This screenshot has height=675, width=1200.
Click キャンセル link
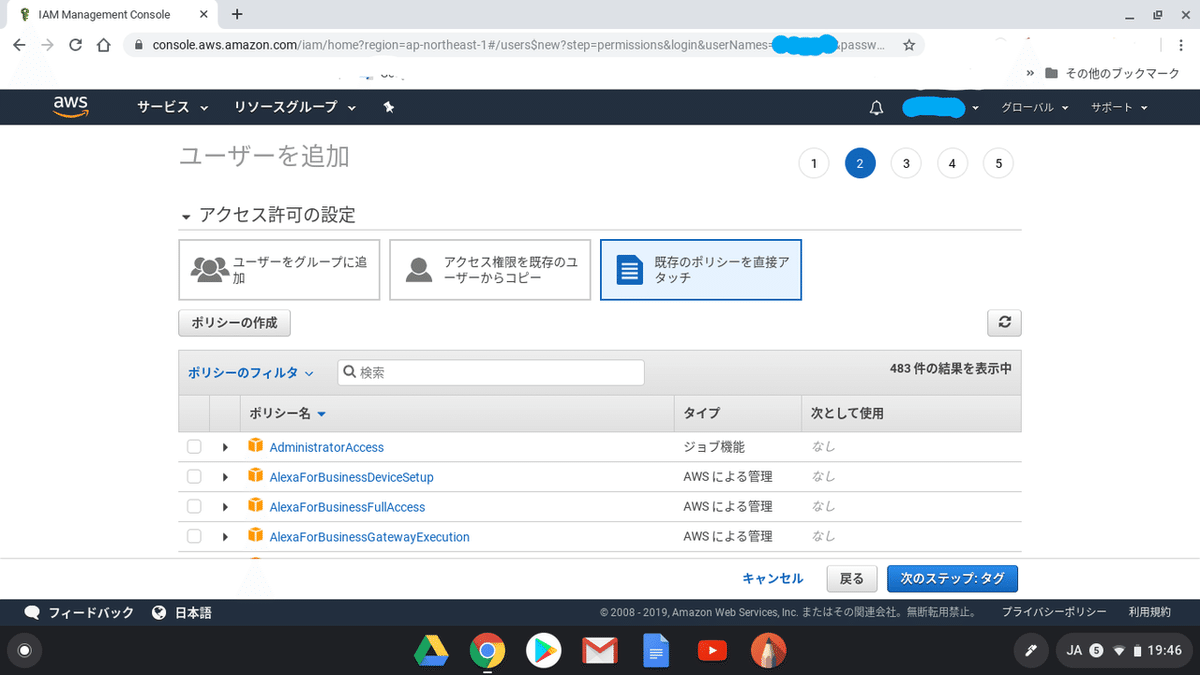coord(773,579)
